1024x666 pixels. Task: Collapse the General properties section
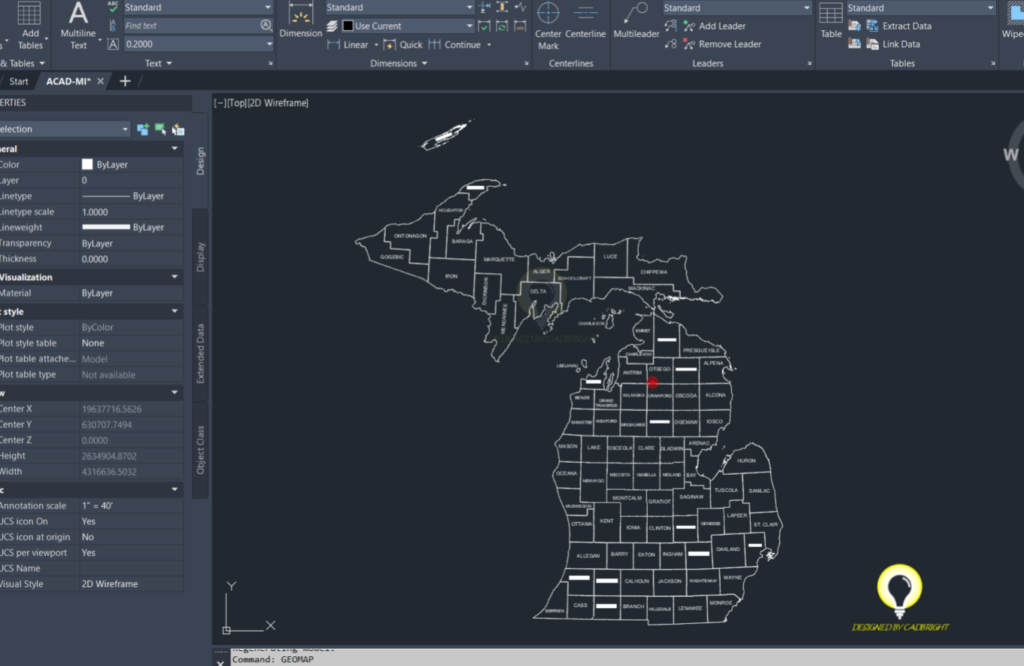(x=174, y=149)
